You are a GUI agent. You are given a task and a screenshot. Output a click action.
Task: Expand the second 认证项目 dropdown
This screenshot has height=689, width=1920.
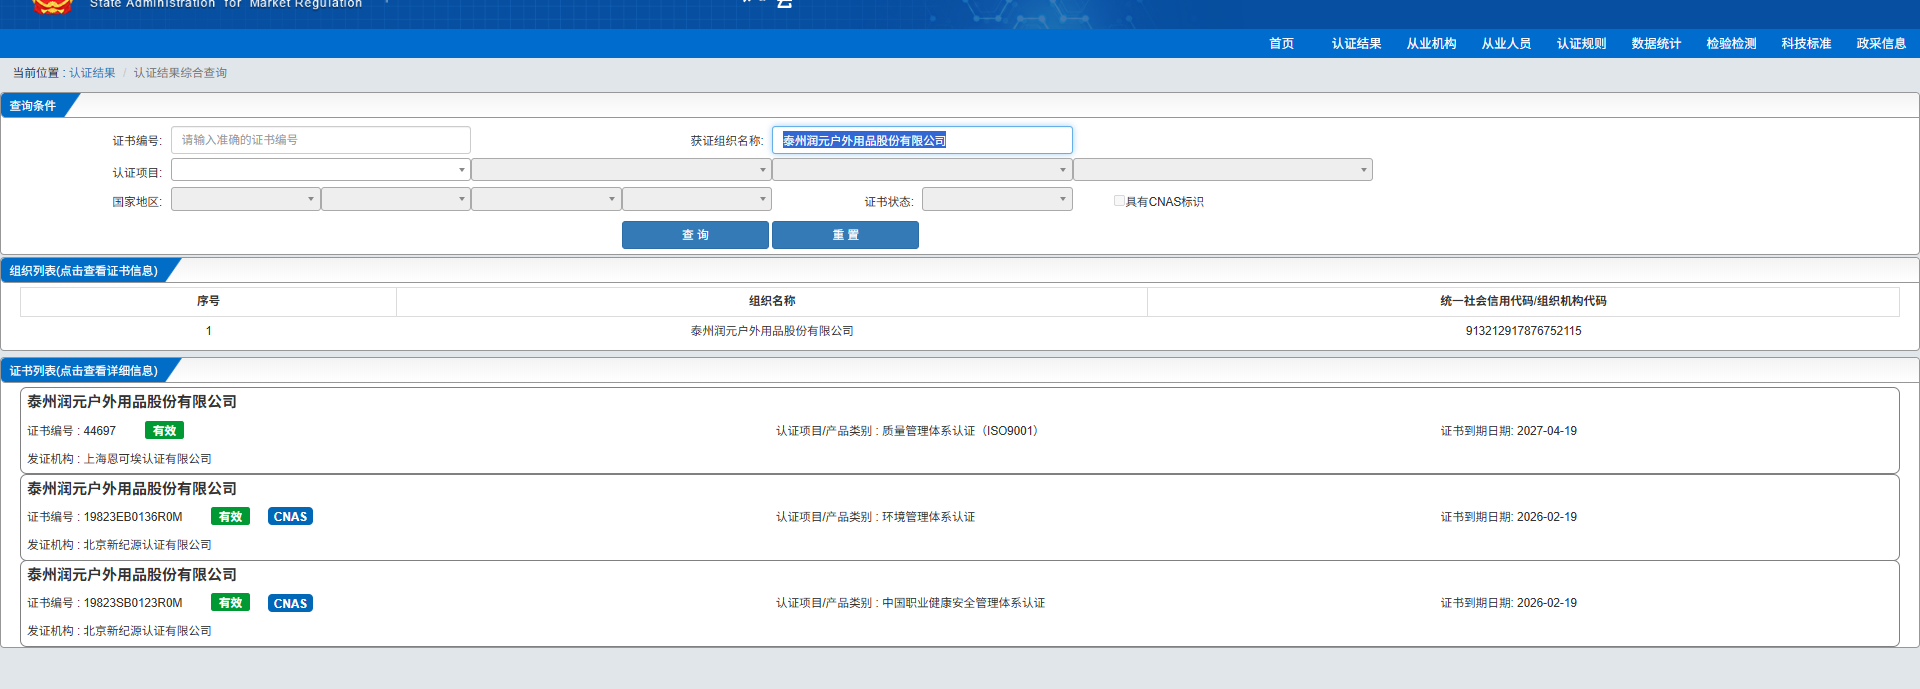pos(621,170)
